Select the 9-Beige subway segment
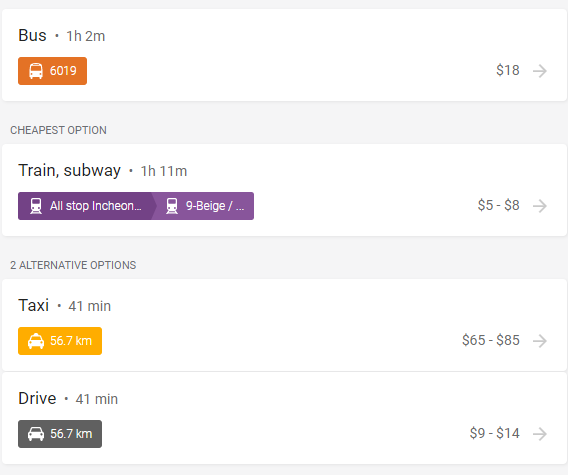Screen dimensions: 568x475 point(205,206)
